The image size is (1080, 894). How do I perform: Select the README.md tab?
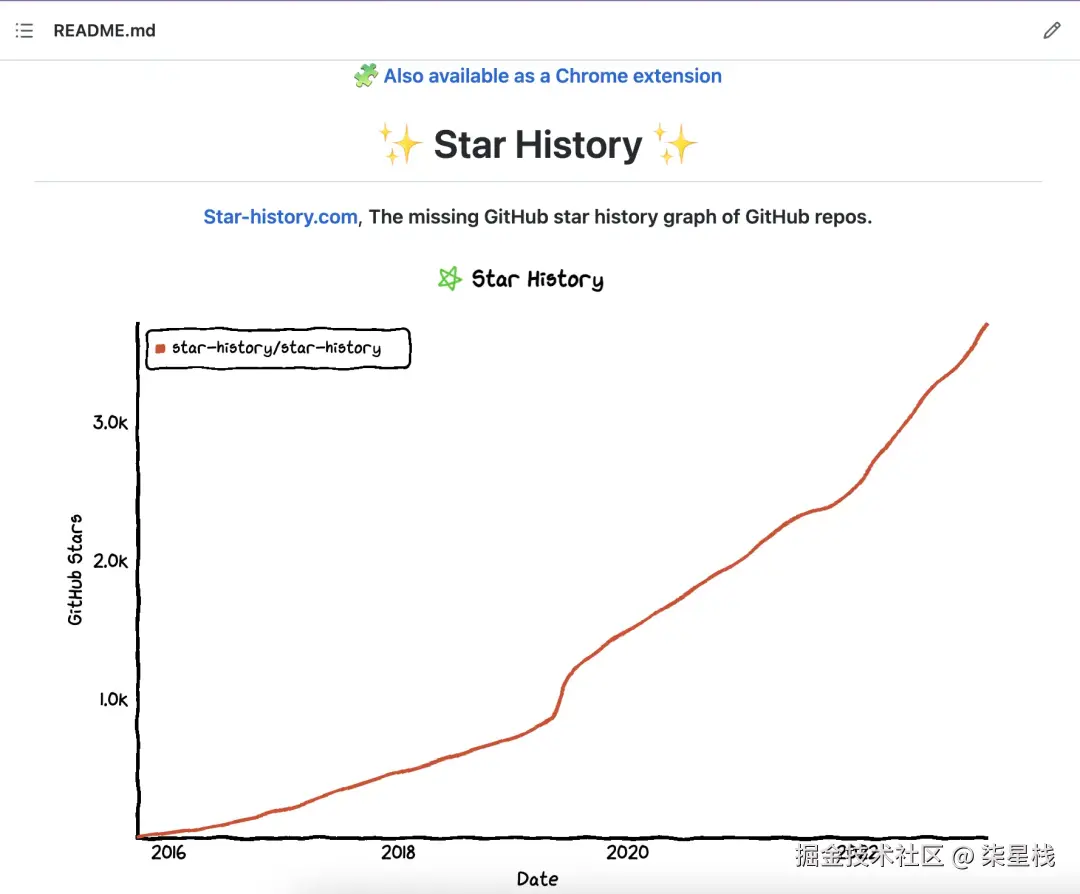(104, 30)
